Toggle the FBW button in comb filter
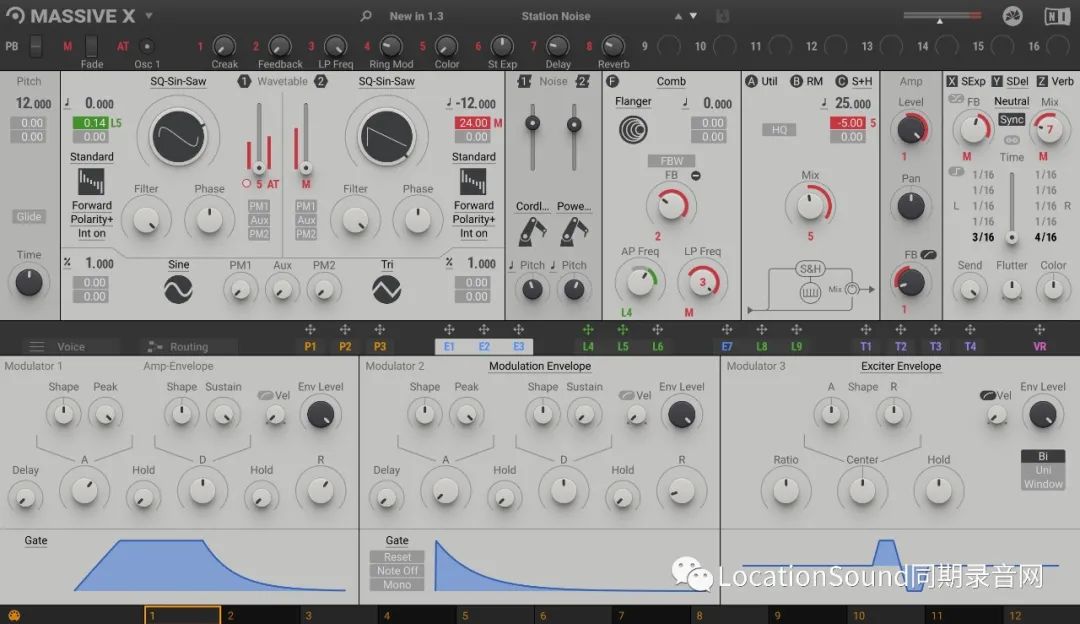Image resolution: width=1080 pixels, height=624 pixels. 671,160
